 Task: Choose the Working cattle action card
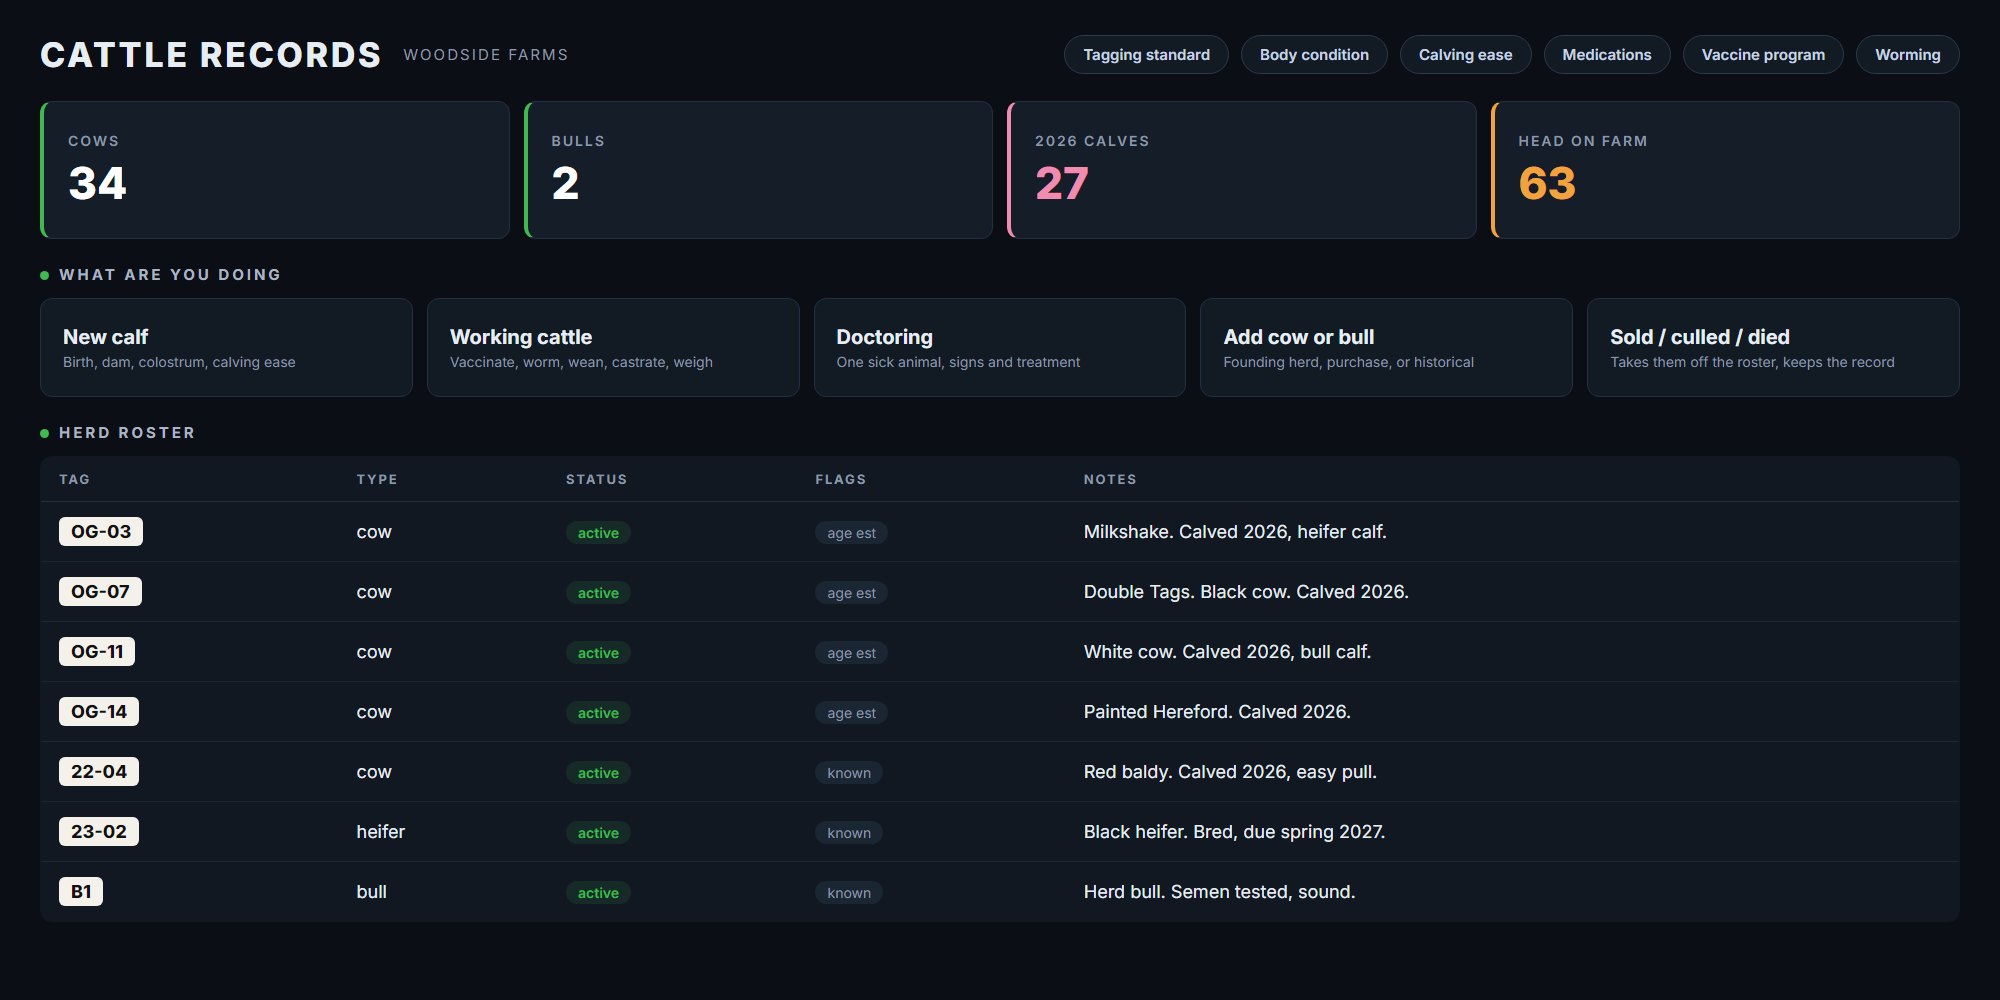click(x=613, y=347)
